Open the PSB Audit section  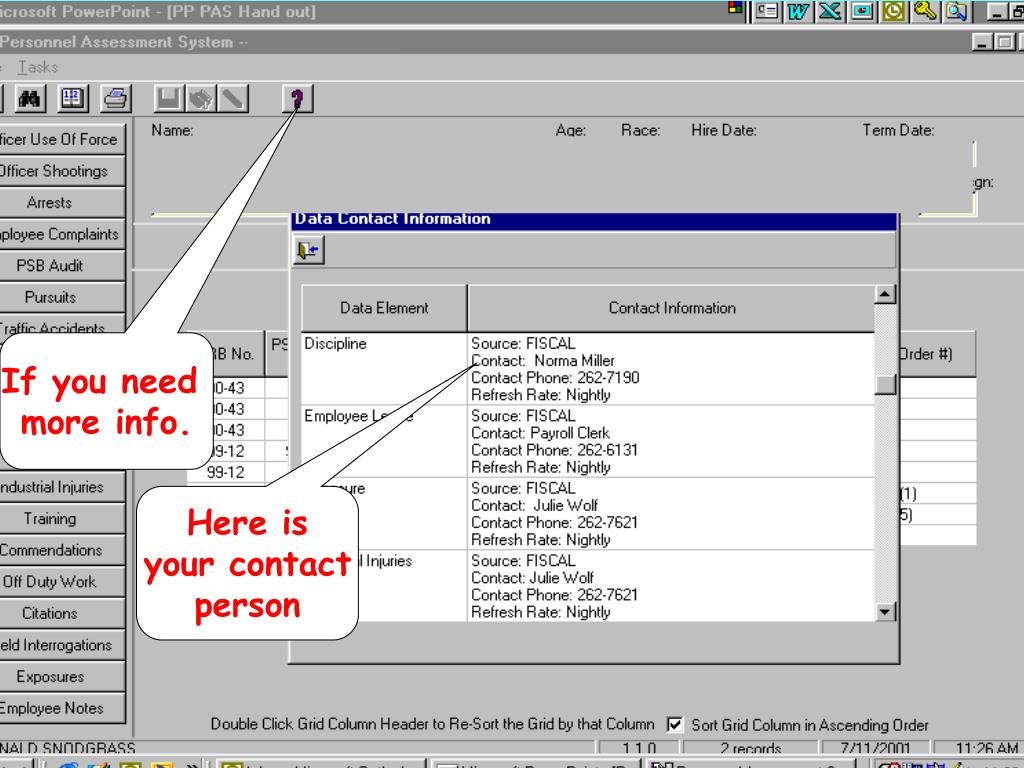coord(62,266)
